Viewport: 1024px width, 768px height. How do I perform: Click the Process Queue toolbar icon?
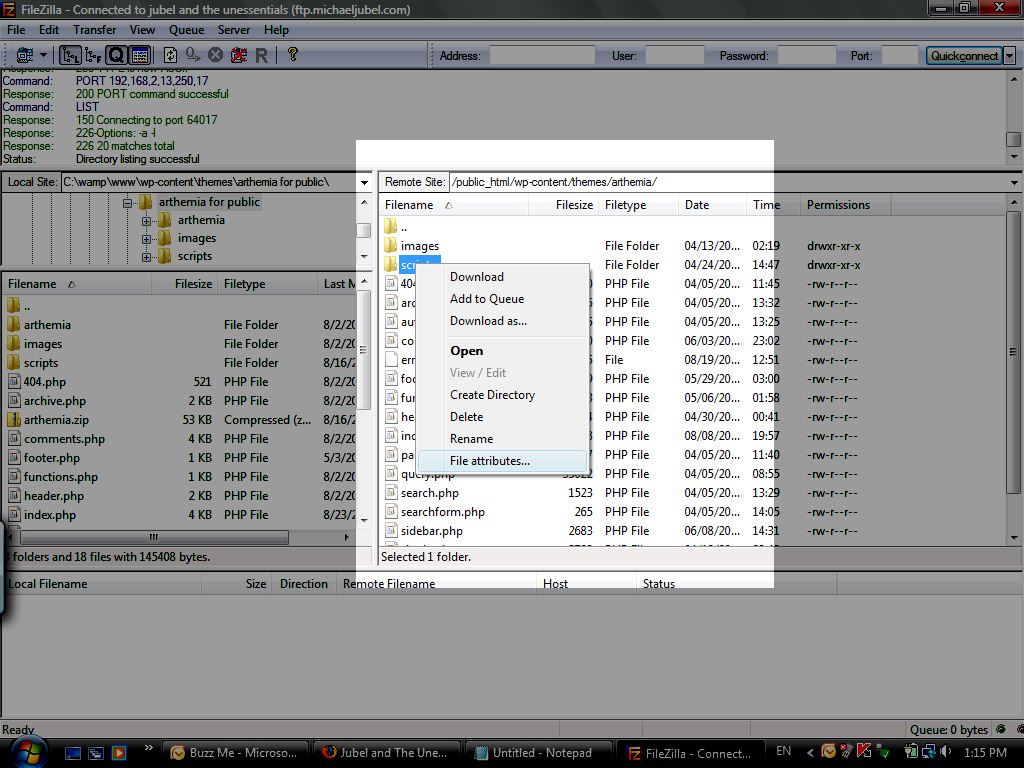pyautogui.click(x=192, y=55)
